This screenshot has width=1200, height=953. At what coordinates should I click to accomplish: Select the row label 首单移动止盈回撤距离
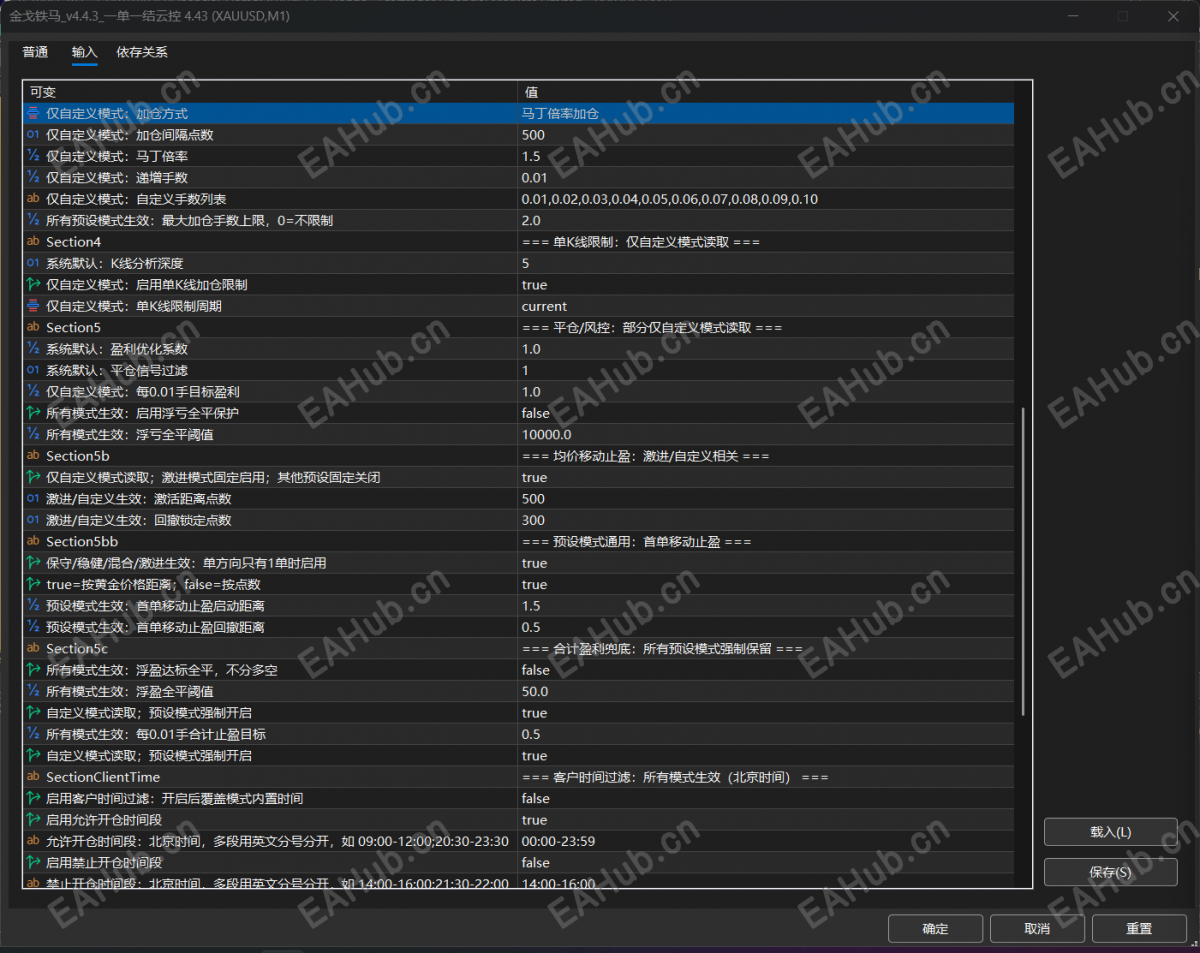tap(155, 627)
